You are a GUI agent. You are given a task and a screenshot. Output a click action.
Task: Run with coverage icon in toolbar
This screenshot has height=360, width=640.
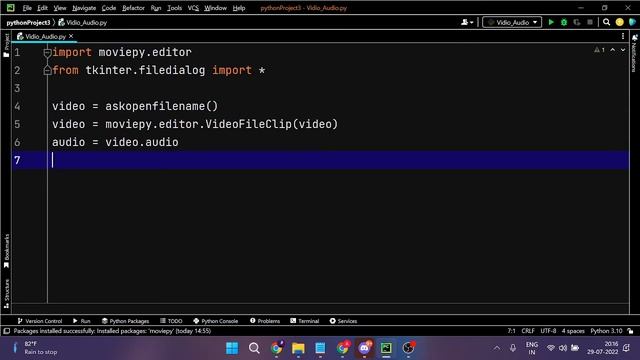577,22
